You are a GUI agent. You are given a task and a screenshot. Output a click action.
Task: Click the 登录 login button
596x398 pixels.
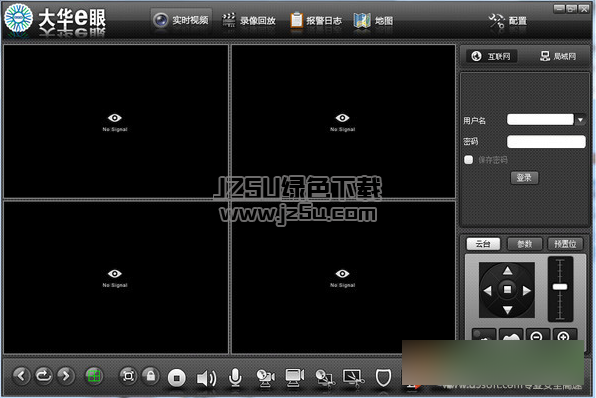524,178
